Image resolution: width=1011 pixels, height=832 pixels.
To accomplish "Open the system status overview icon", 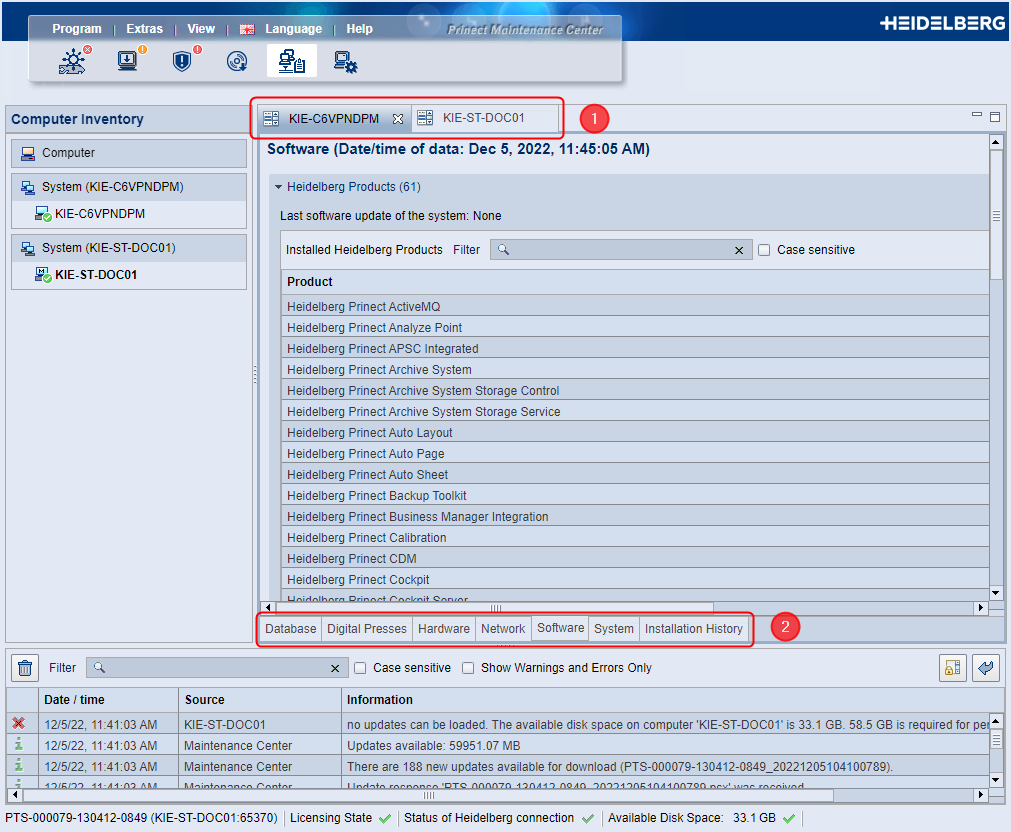I will (73, 62).
